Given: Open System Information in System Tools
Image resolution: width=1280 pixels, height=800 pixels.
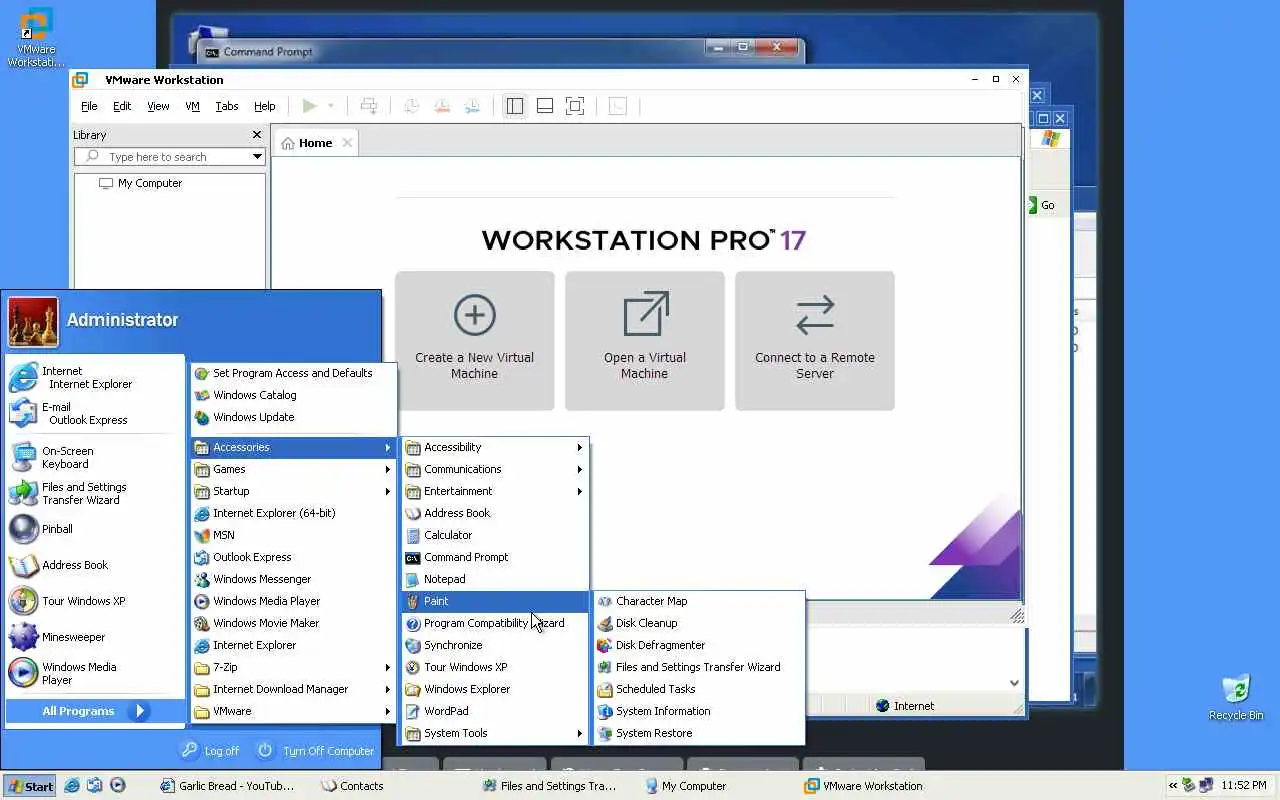Looking at the screenshot, I should [x=699, y=711].
